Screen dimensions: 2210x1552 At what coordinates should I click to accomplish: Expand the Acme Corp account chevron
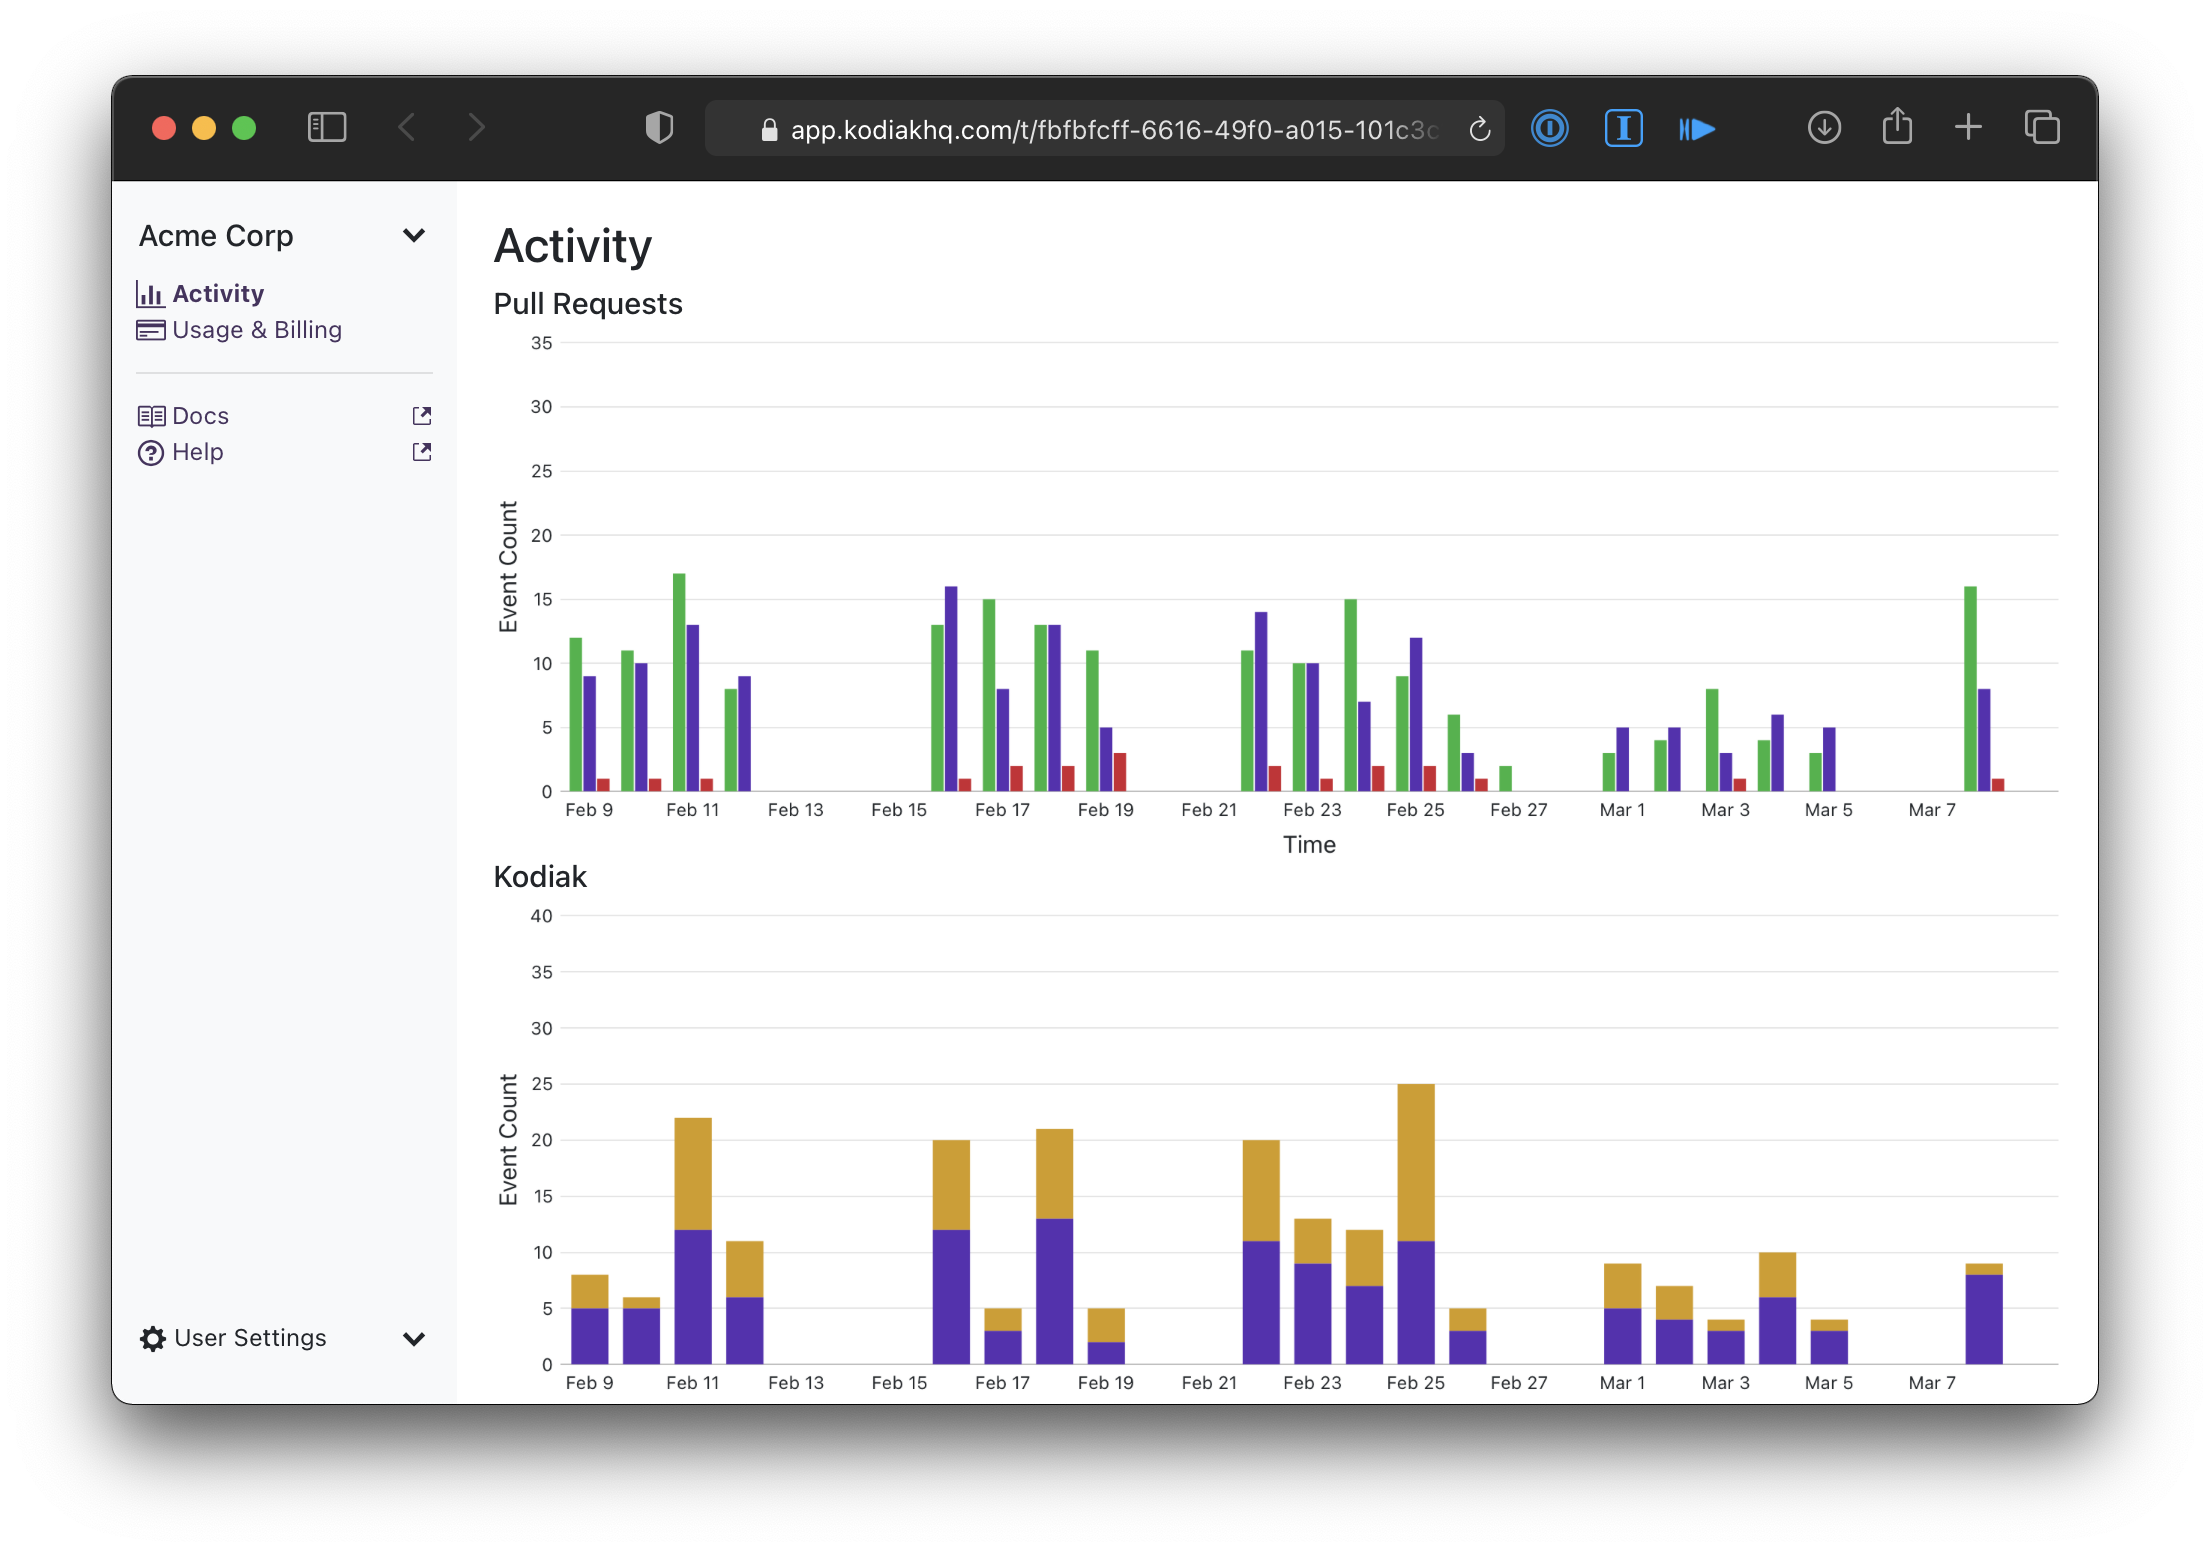tap(414, 236)
